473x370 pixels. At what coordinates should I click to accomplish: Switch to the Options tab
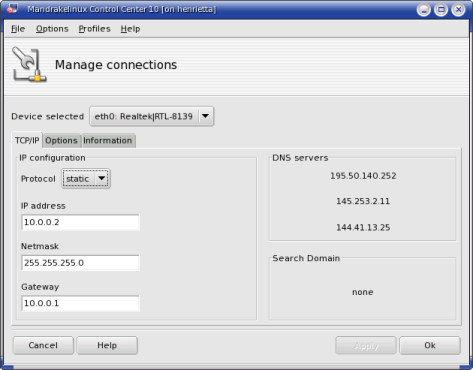point(61,141)
